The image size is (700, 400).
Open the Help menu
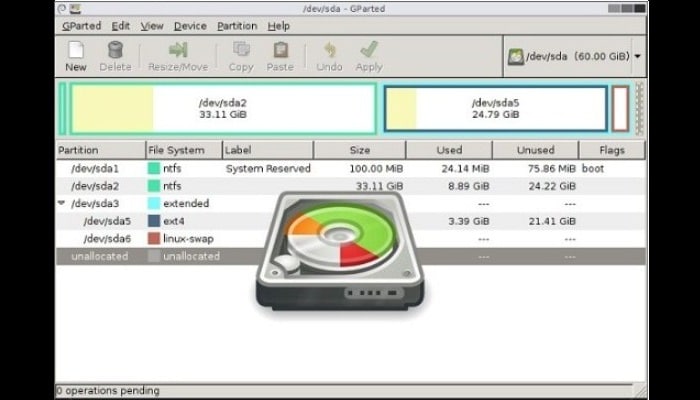tap(279, 26)
